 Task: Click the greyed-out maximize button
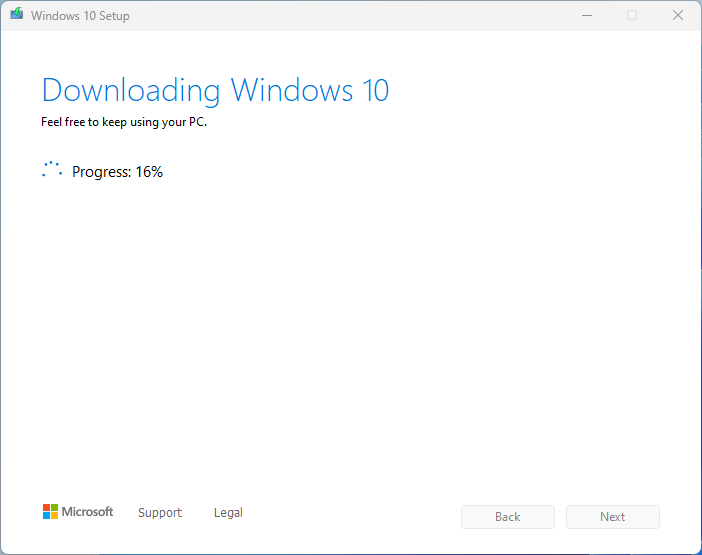632,16
